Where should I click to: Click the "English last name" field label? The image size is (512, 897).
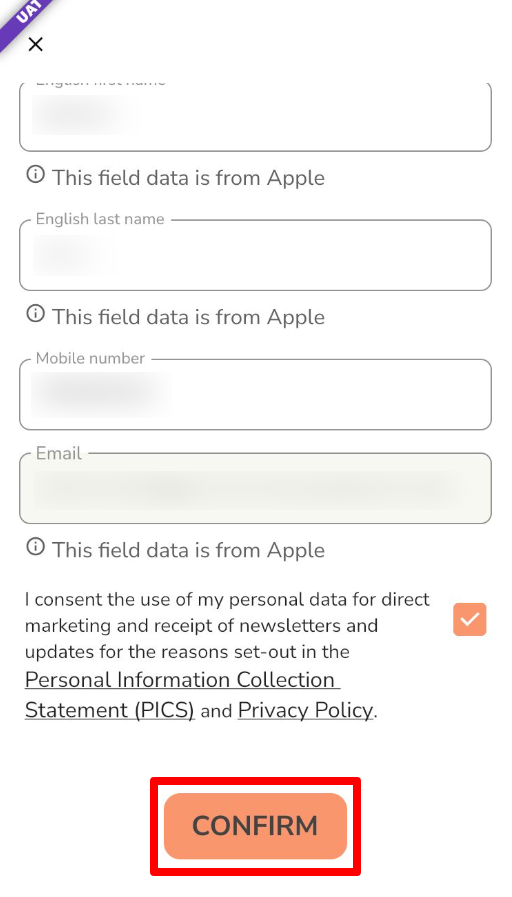tap(100, 219)
